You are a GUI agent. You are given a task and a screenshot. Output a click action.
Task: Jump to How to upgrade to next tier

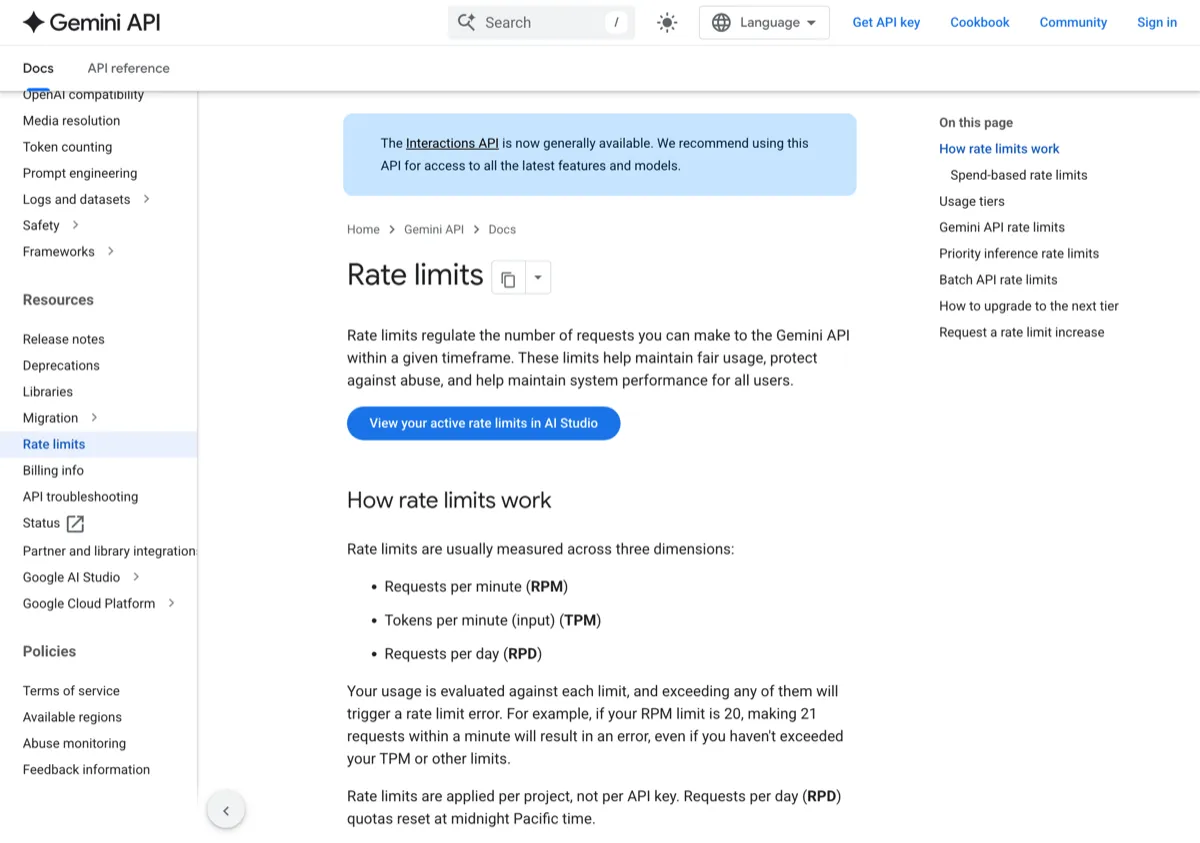click(1029, 306)
